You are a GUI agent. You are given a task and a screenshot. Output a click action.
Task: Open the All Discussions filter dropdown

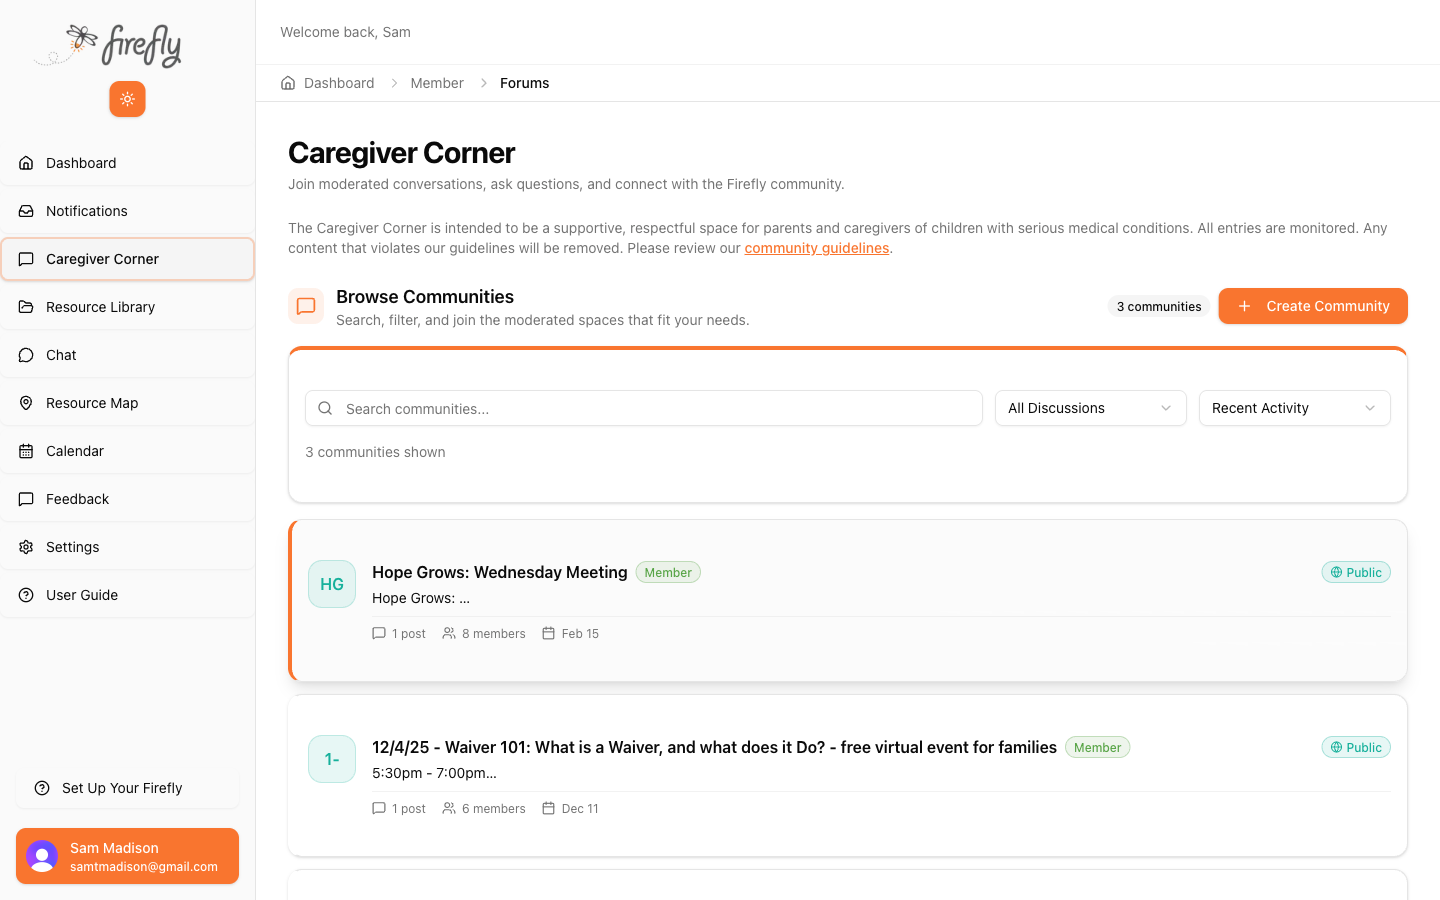click(1090, 408)
